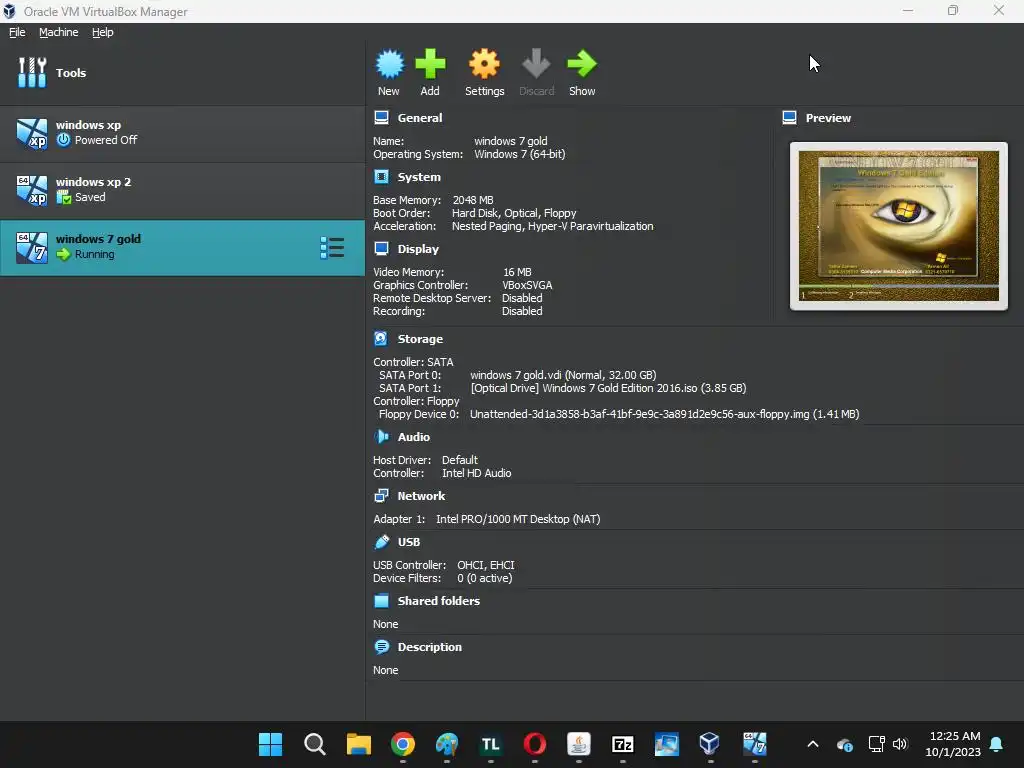
Task: Open the Help menu
Action: (103, 32)
